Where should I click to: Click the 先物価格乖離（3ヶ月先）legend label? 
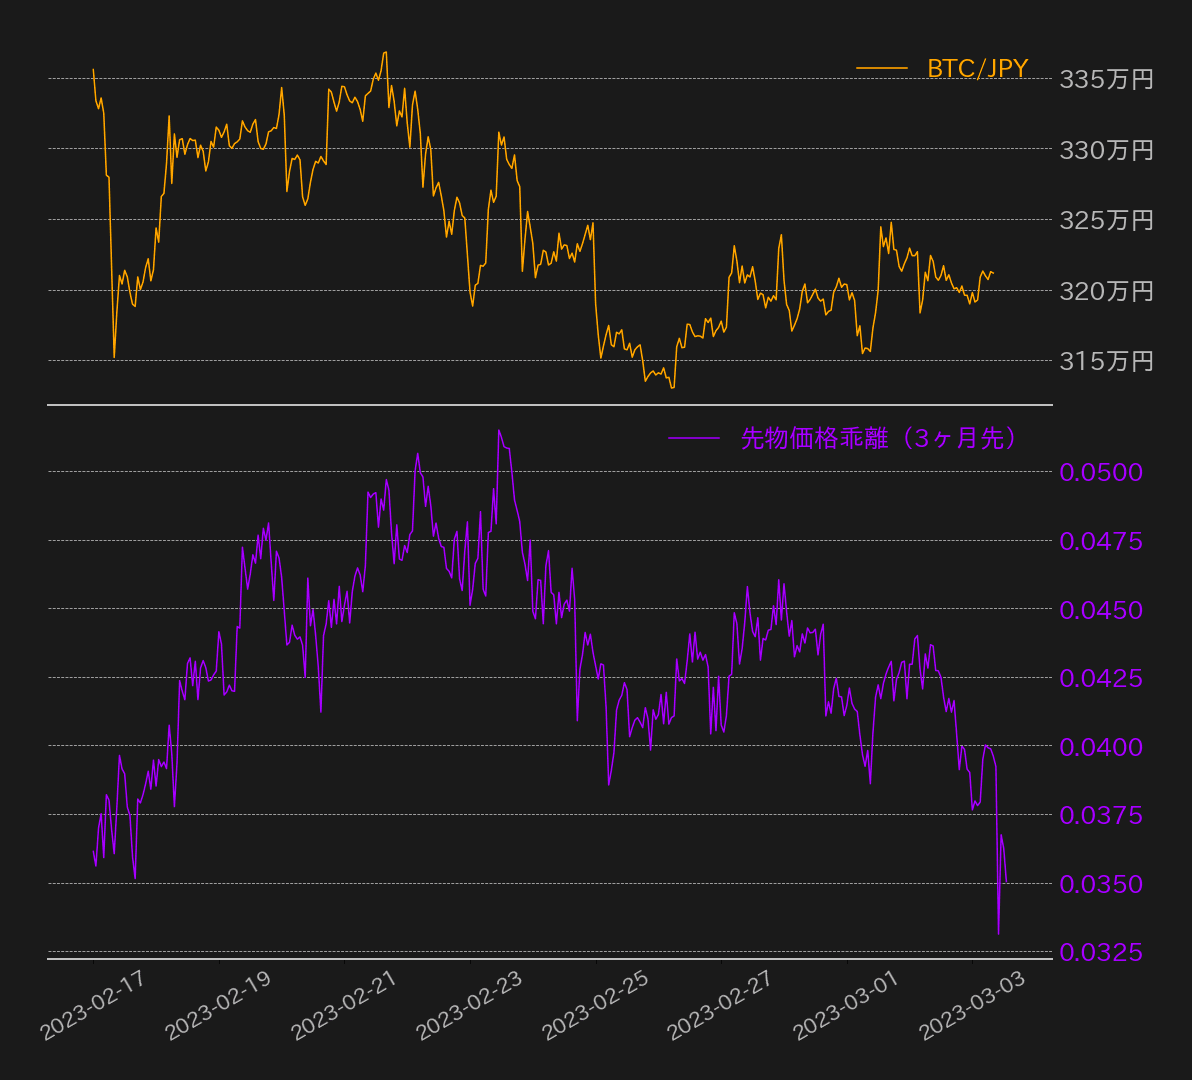tap(878, 438)
